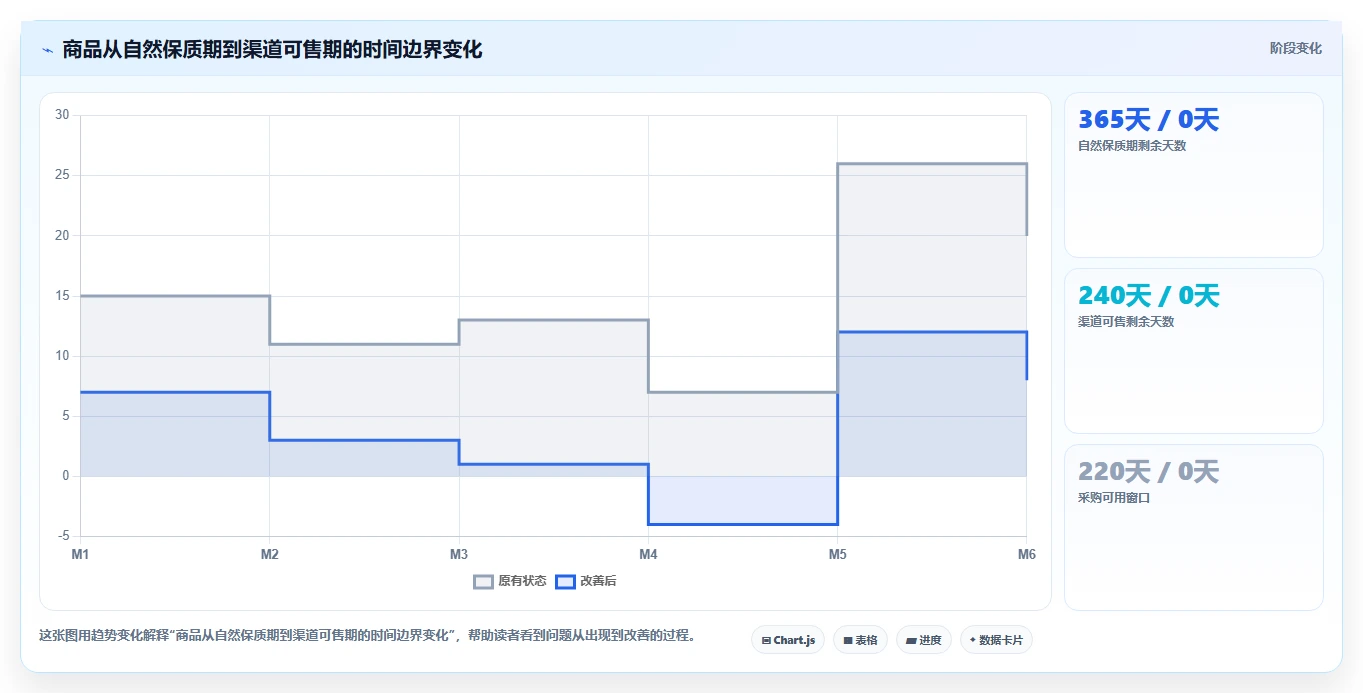The height and width of the screenshot is (693, 1363).
Task: Click the trend icon beside the title
Action: [47, 50]
